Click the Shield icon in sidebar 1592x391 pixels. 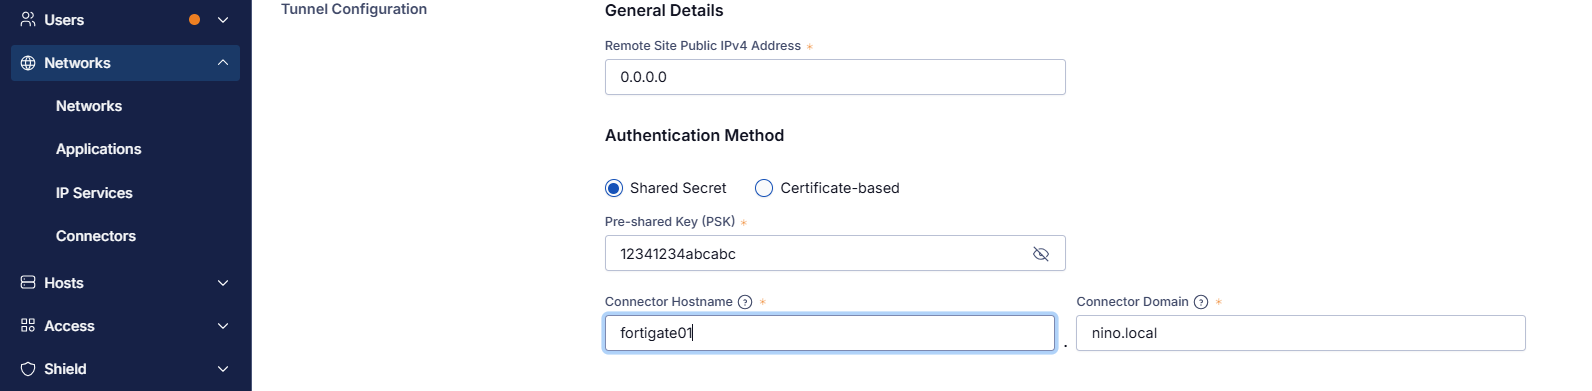click(x=28, y=369)
